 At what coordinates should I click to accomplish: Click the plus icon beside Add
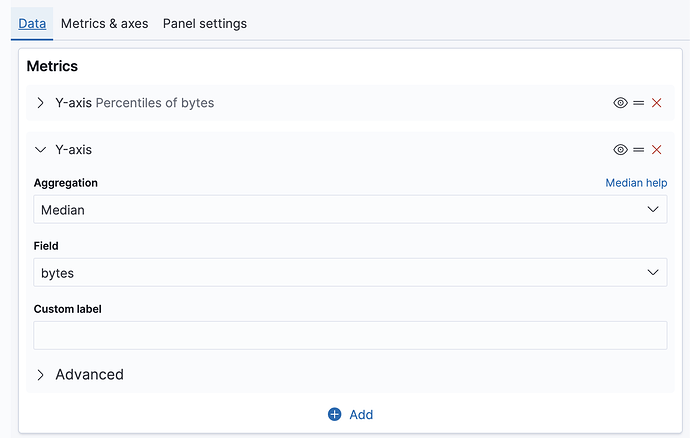tap(334, 414)
